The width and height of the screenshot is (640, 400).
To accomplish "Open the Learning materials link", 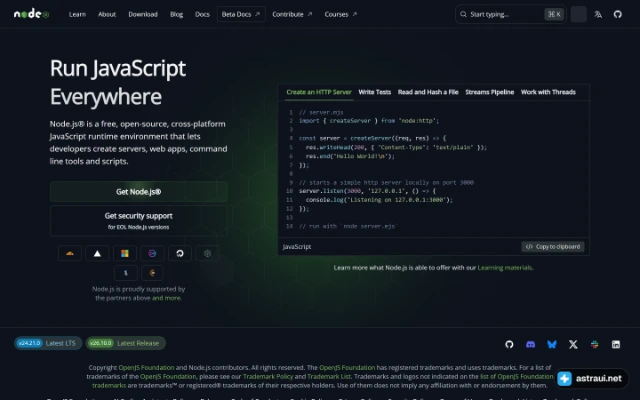I will [505, 268].
